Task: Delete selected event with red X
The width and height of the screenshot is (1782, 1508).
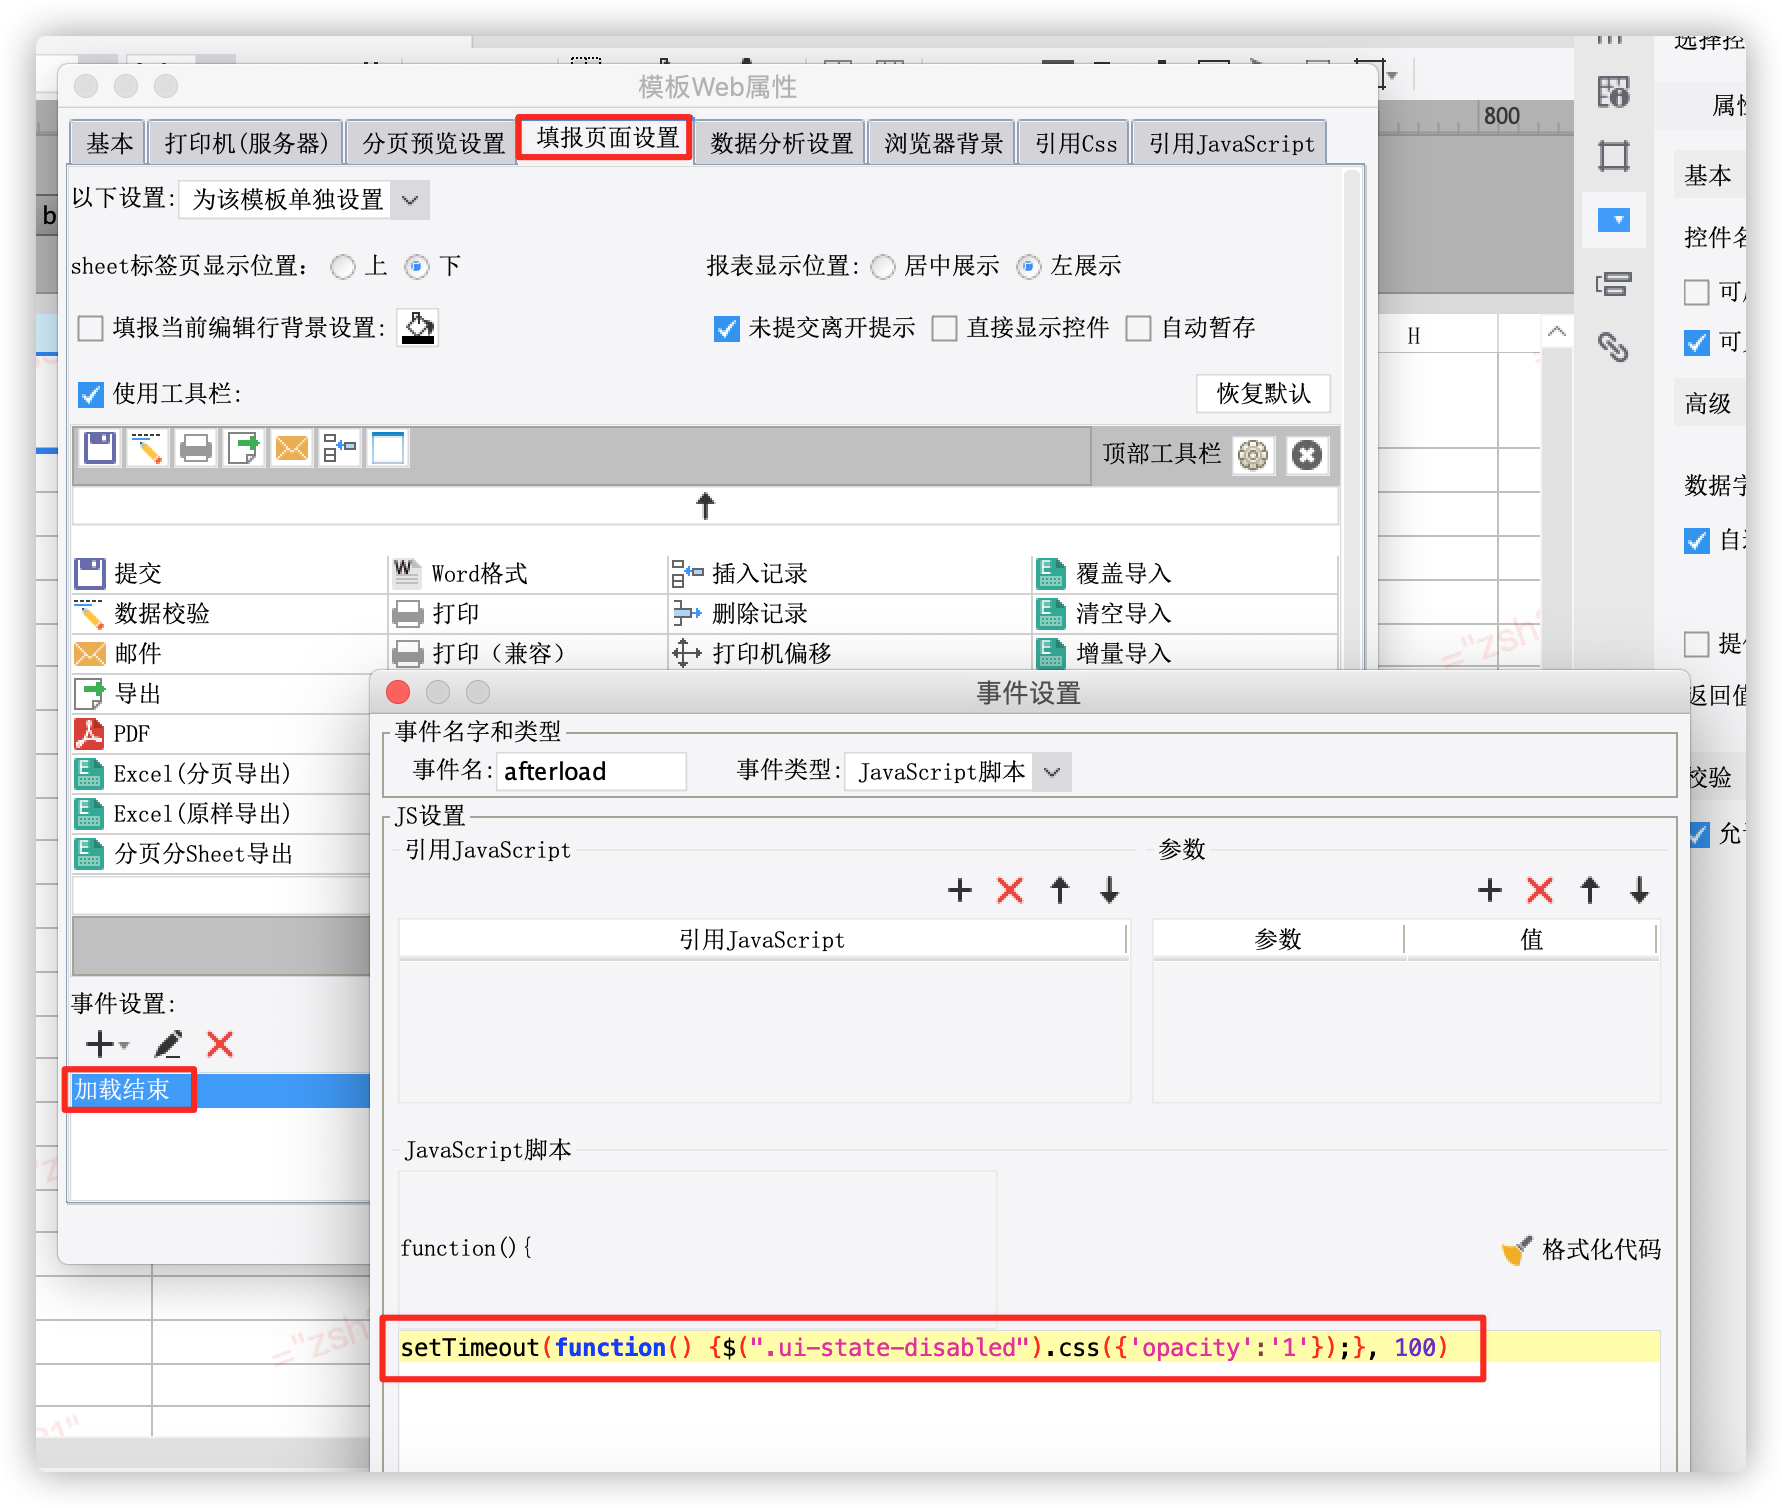Action: (220, 1044)
